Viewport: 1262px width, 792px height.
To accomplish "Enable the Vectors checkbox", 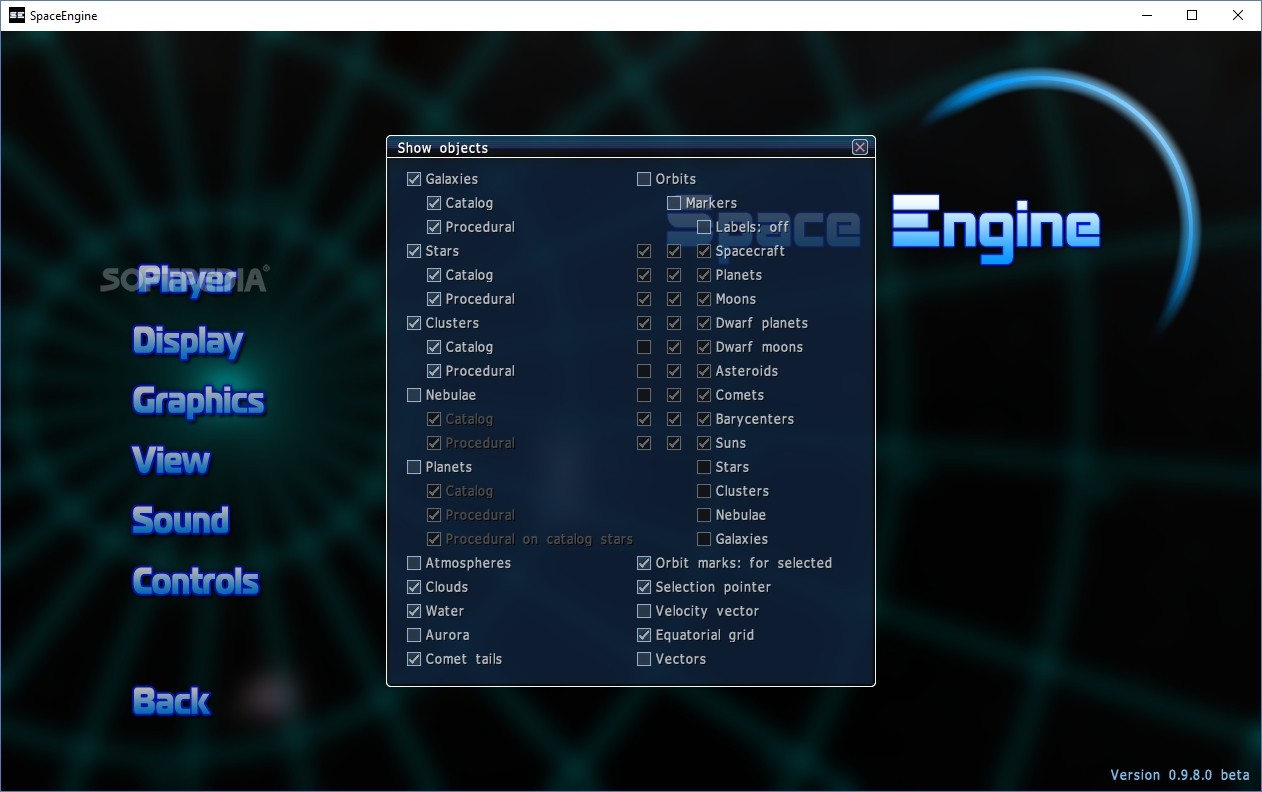I will click(644, 659).
